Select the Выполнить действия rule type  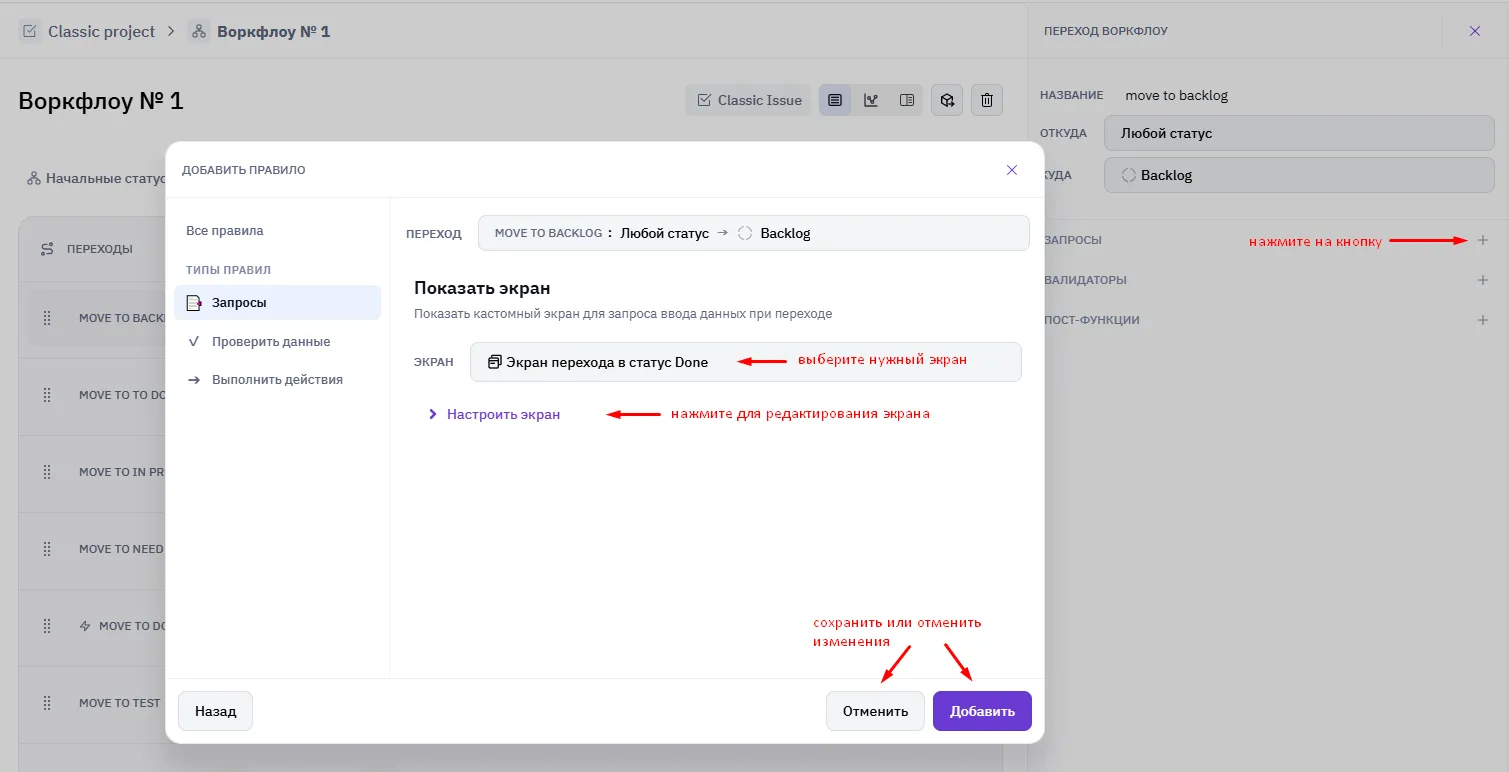(x=277, y=379)
